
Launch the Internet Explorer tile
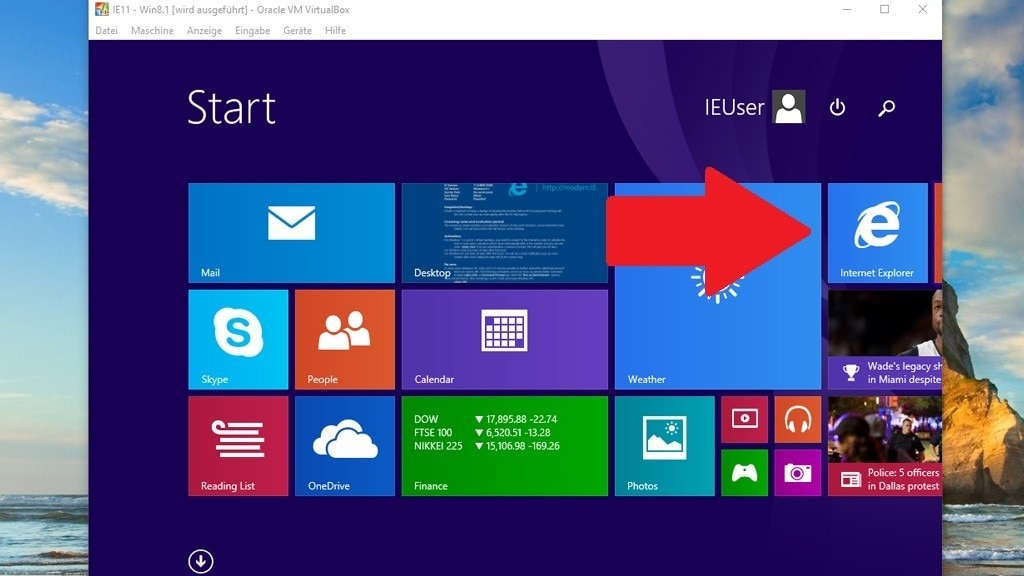point(877,232)
